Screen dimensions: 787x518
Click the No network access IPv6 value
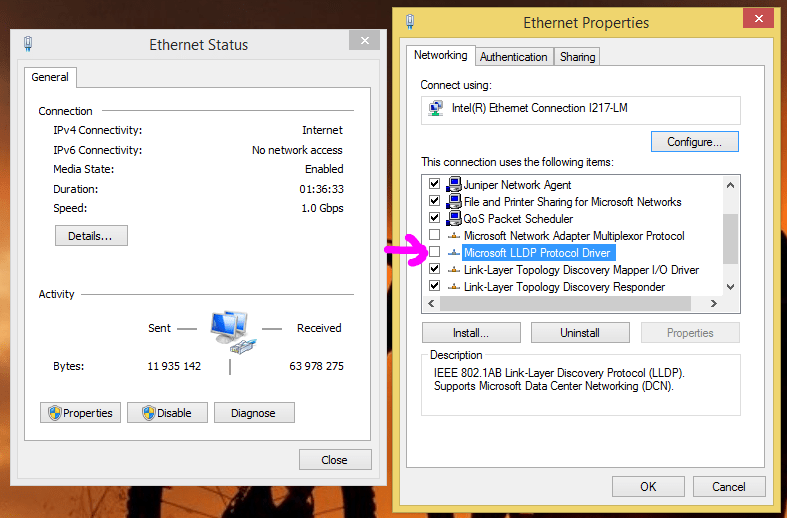tap(297, 150)
